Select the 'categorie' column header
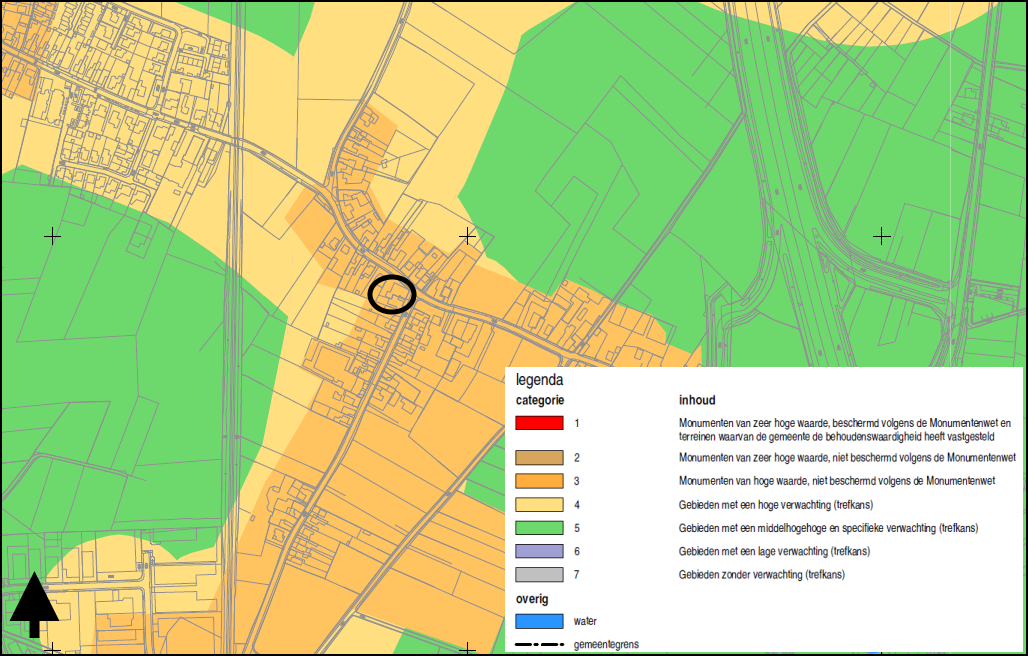 point(540,400)
